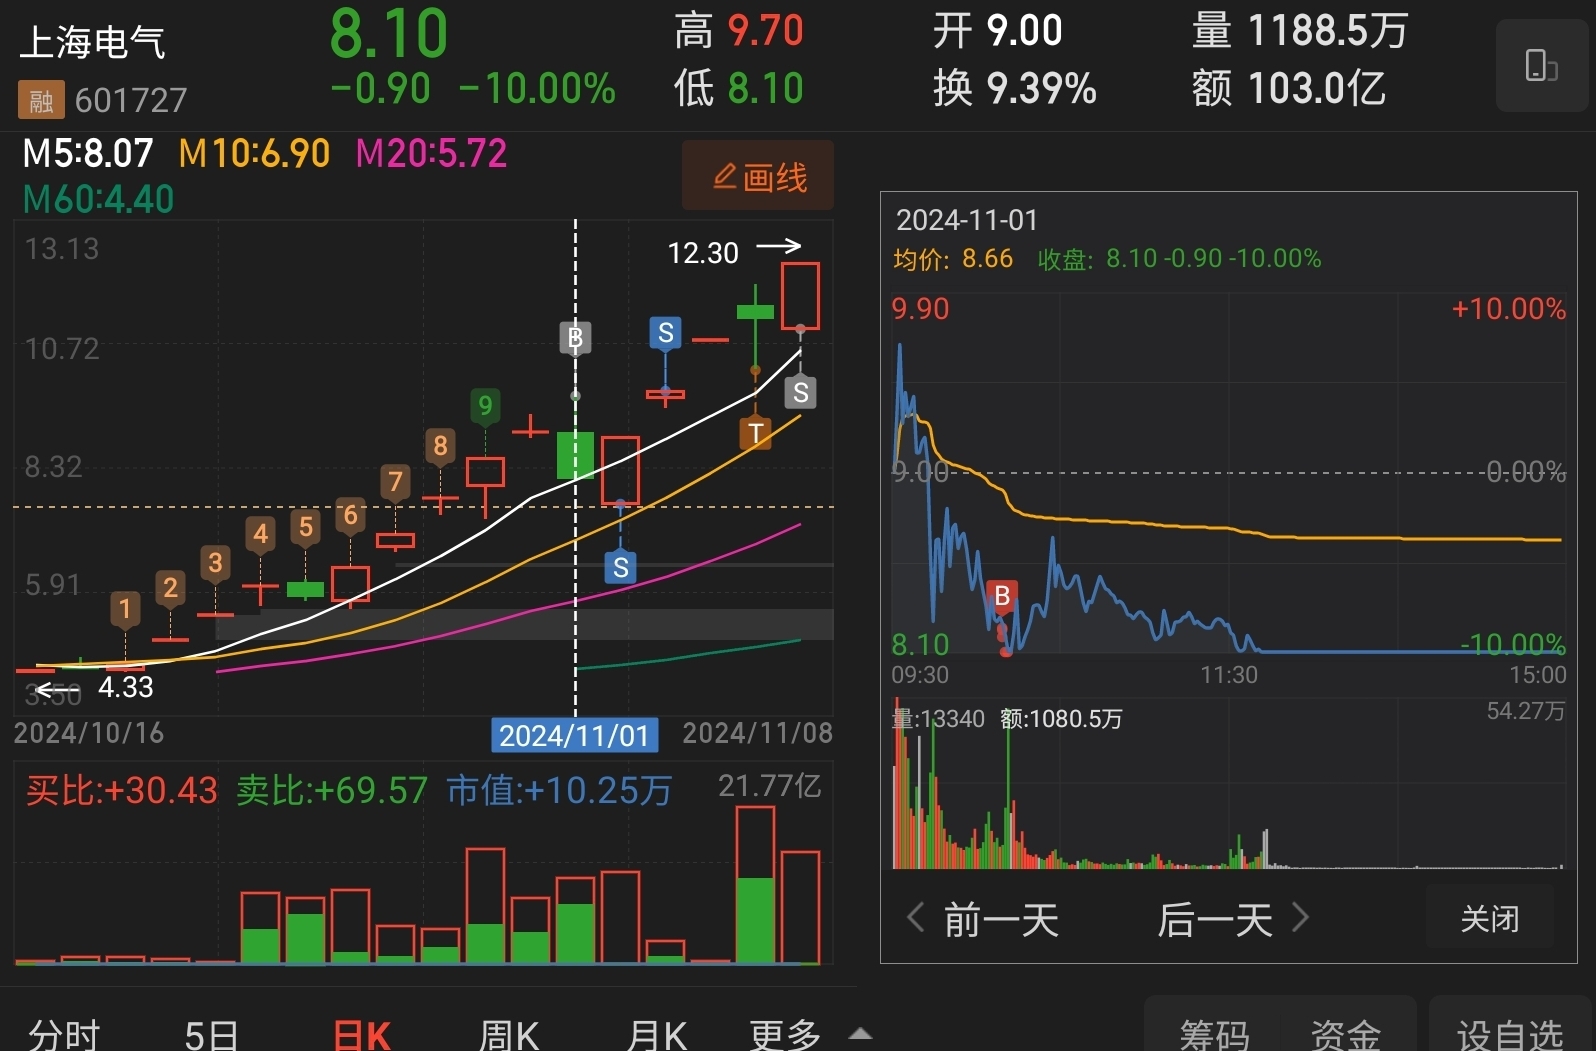Tap the numbered 5 sequence marker
Screen dimensions: 1596x1051
306,527
